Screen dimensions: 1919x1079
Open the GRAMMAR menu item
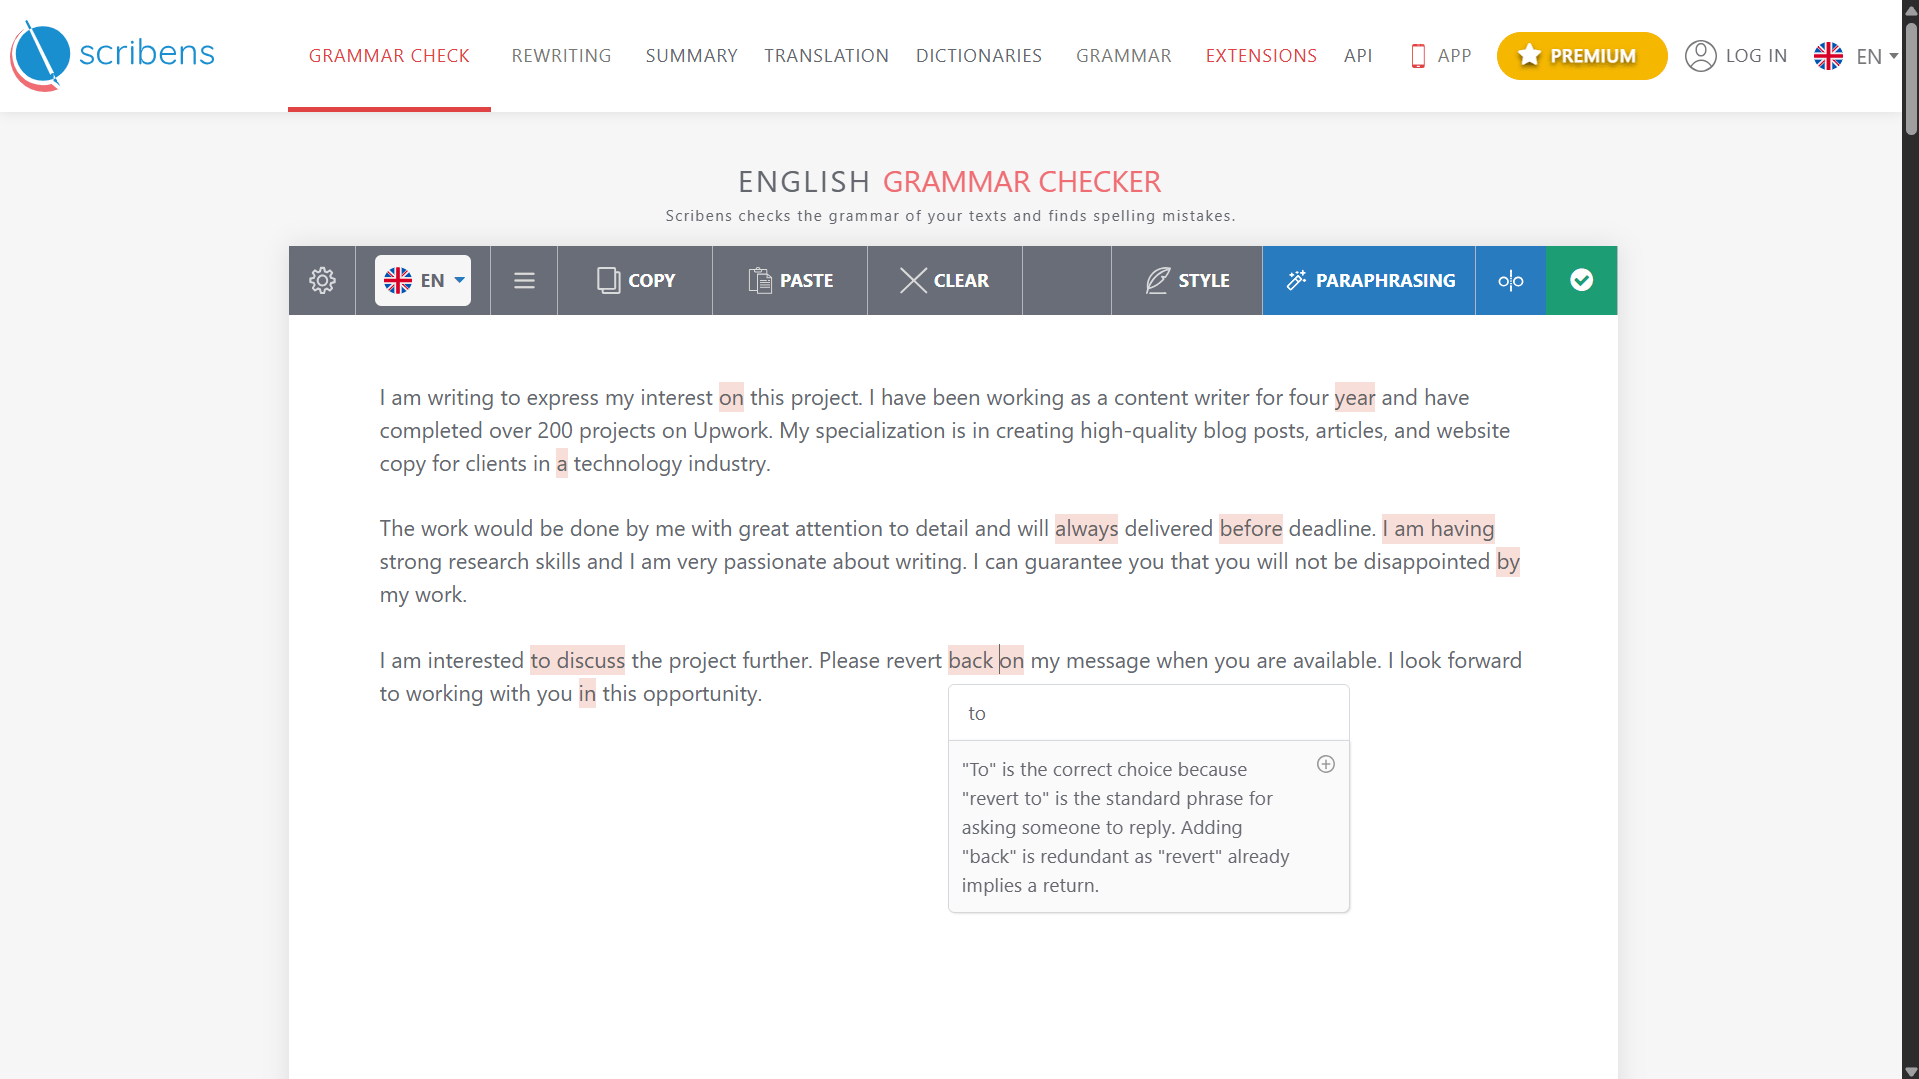pos(1123,56)
